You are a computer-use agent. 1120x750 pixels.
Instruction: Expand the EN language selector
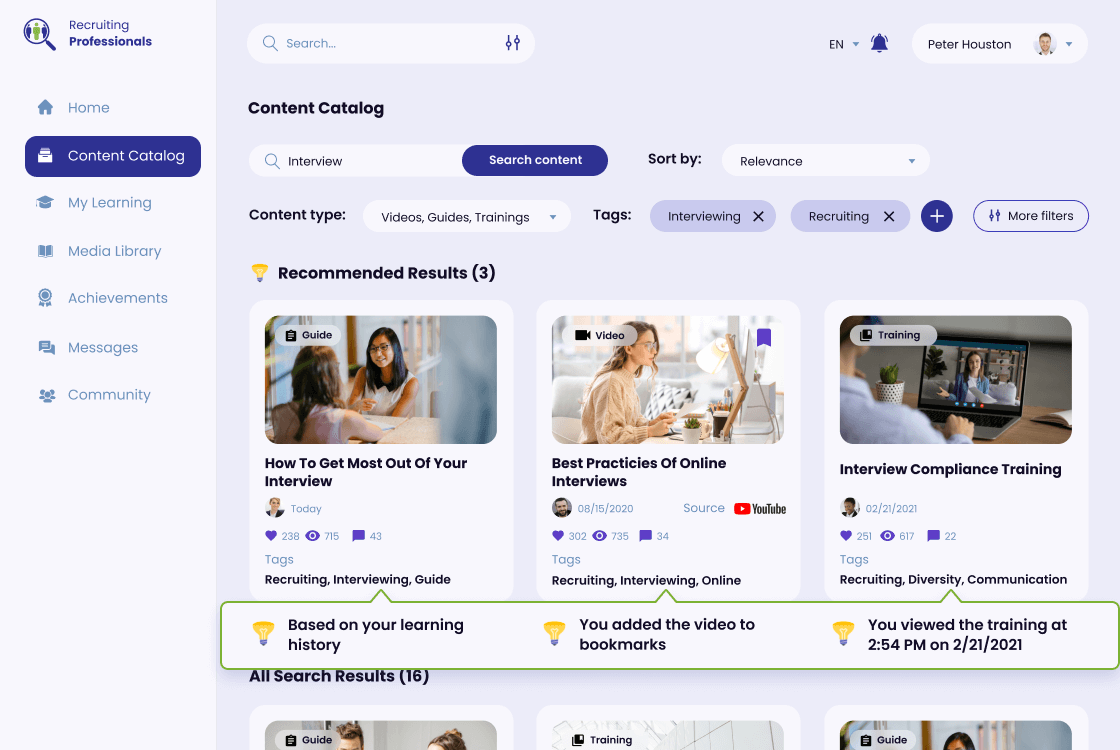(x=844, y=44)
